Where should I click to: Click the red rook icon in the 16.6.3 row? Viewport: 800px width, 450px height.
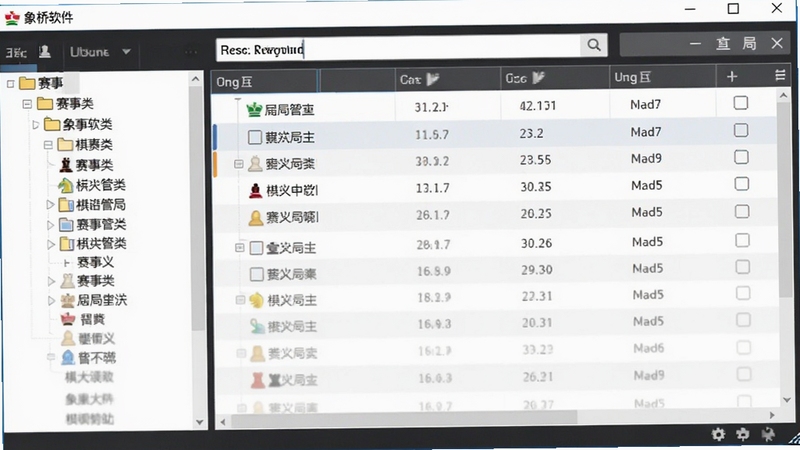[x=258, y=380]
